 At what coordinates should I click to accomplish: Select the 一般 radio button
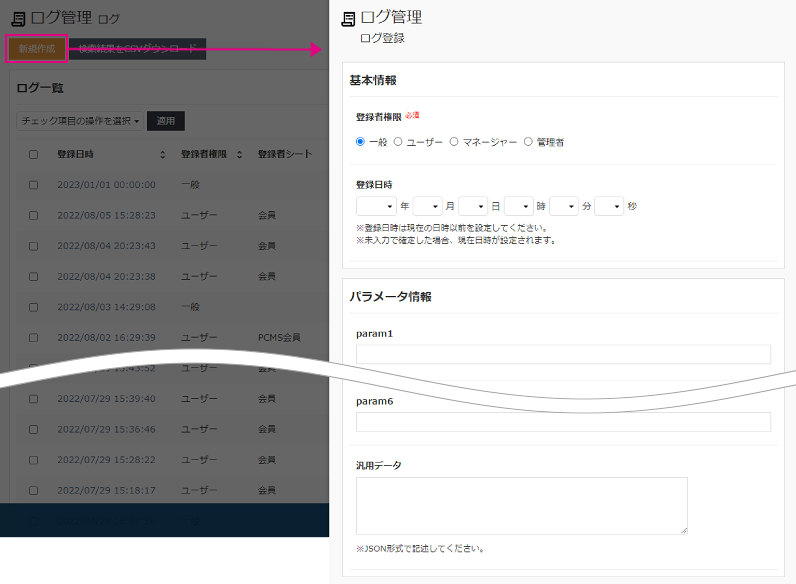[360, 142]
